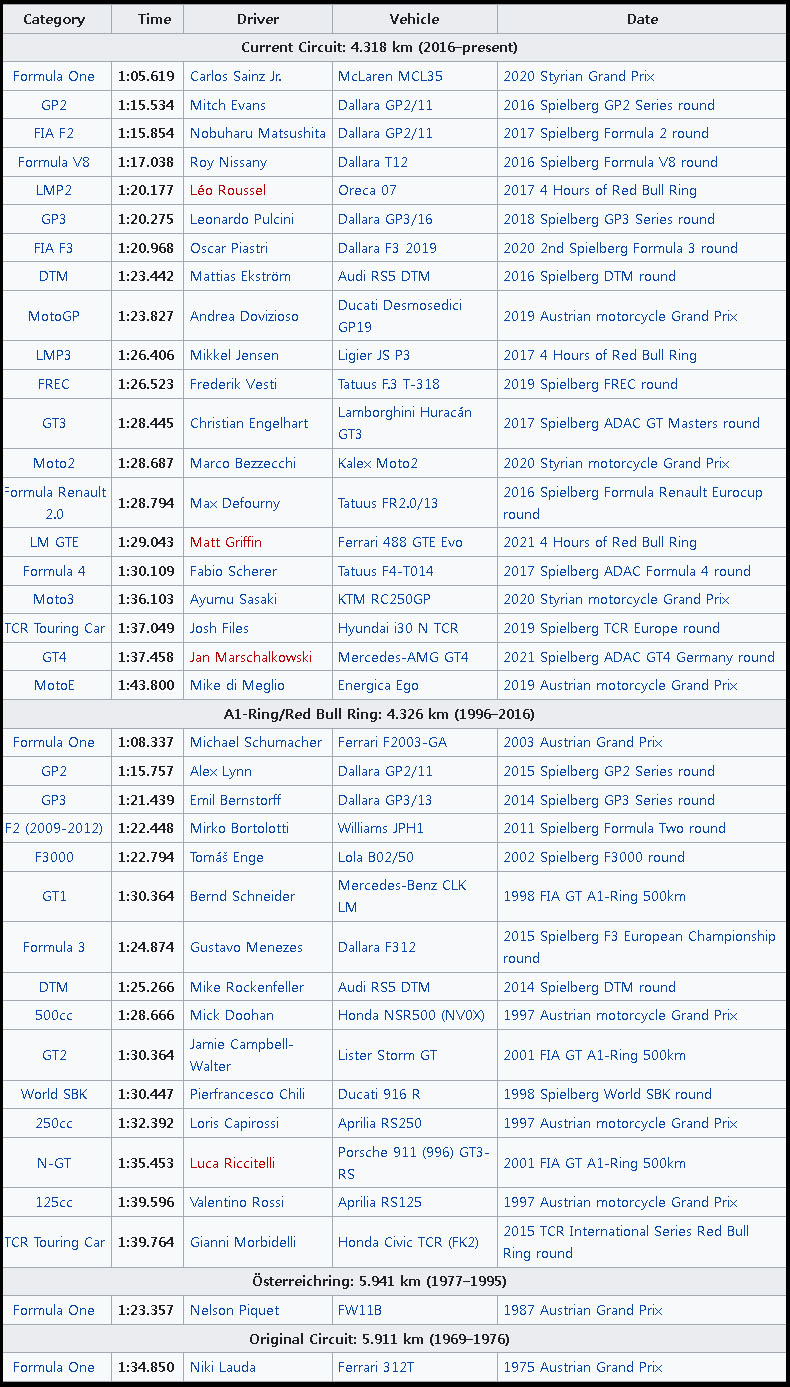This screenshot has height=1387, width=790.
Task: Open the Oscar Piastri link
Action: click(229, 248)
